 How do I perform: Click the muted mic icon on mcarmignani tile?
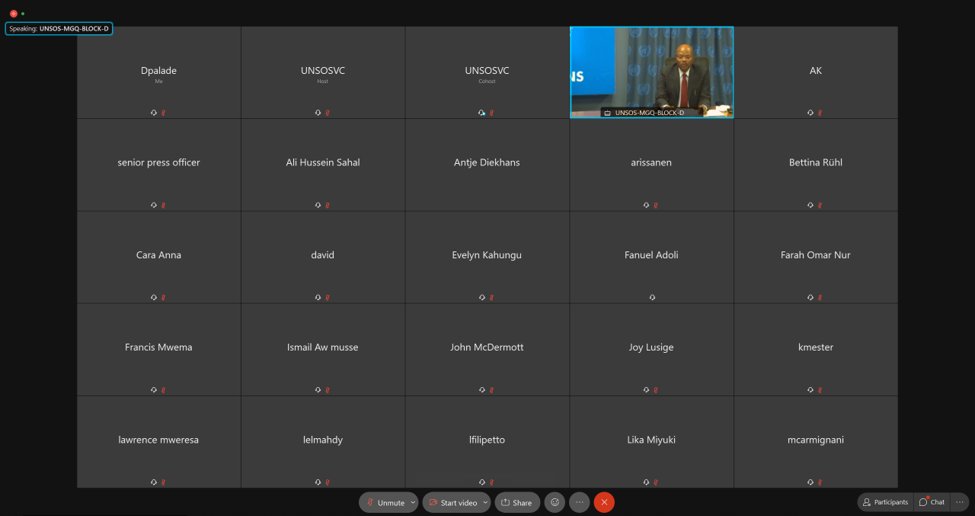coord(820,482)
